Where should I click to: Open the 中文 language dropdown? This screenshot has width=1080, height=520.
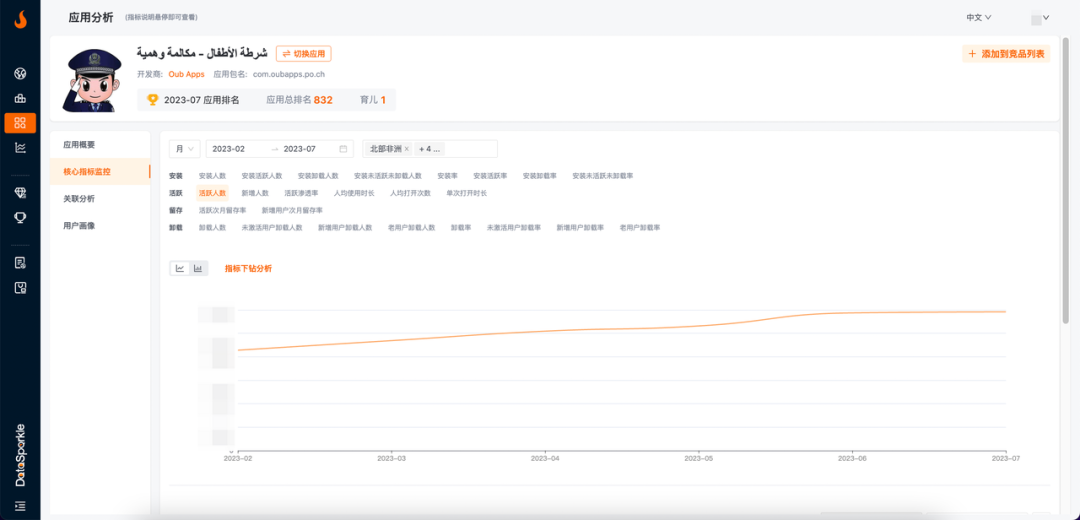pos(978,18)
